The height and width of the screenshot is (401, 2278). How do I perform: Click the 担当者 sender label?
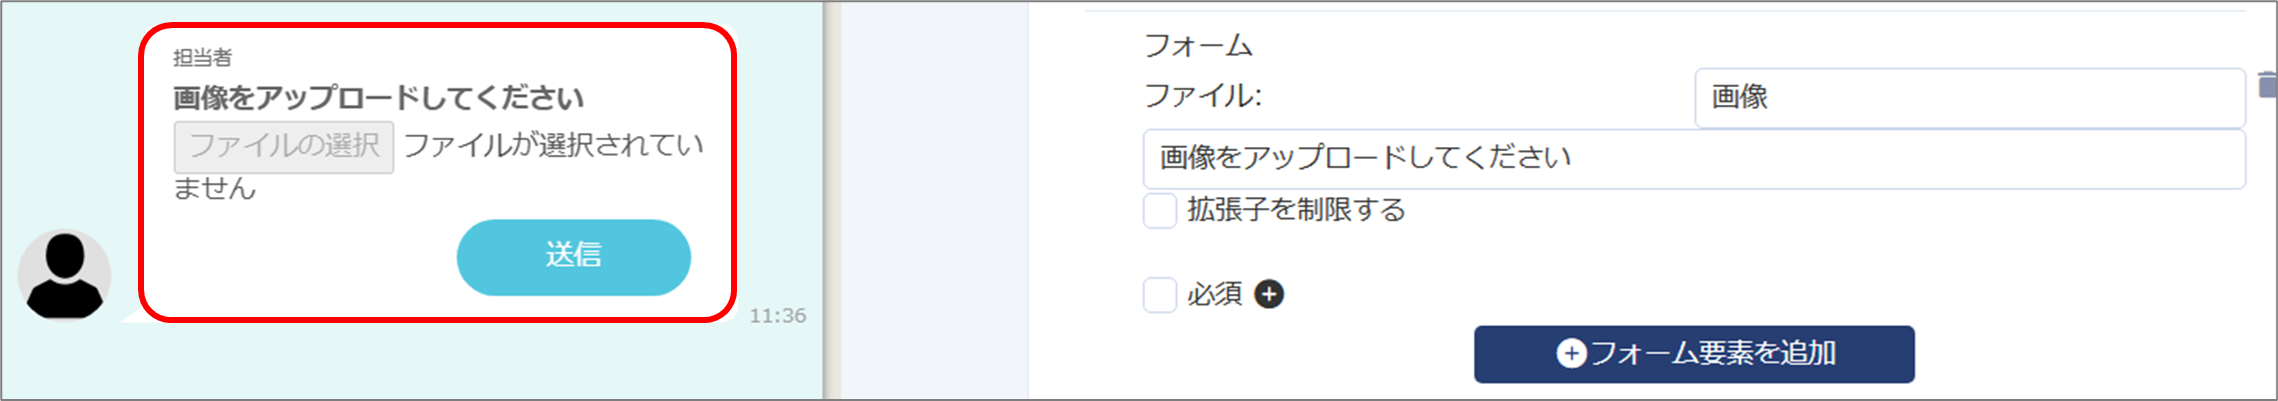click(202, 58)
